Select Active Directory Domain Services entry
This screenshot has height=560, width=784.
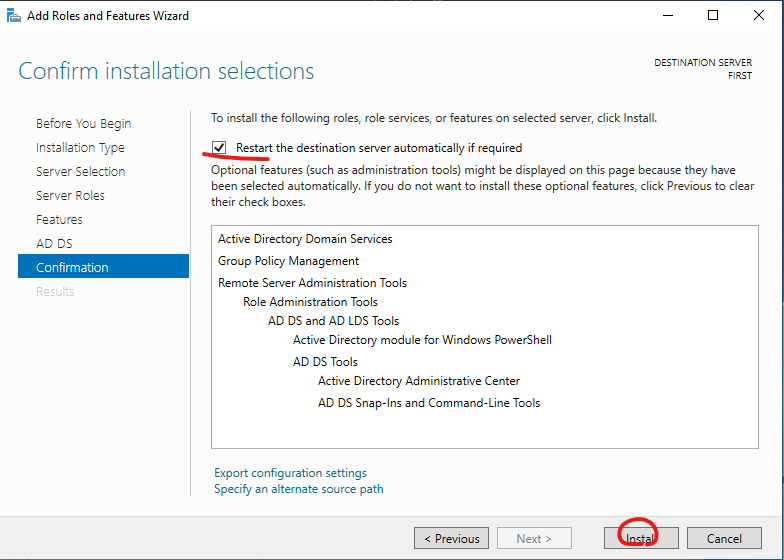click(305, 239)
